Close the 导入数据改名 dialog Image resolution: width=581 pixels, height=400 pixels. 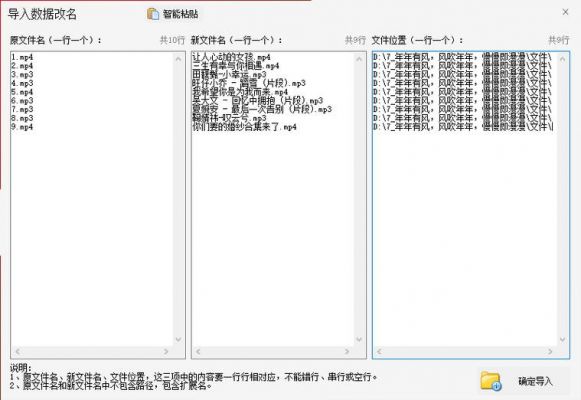pos(565,12)
